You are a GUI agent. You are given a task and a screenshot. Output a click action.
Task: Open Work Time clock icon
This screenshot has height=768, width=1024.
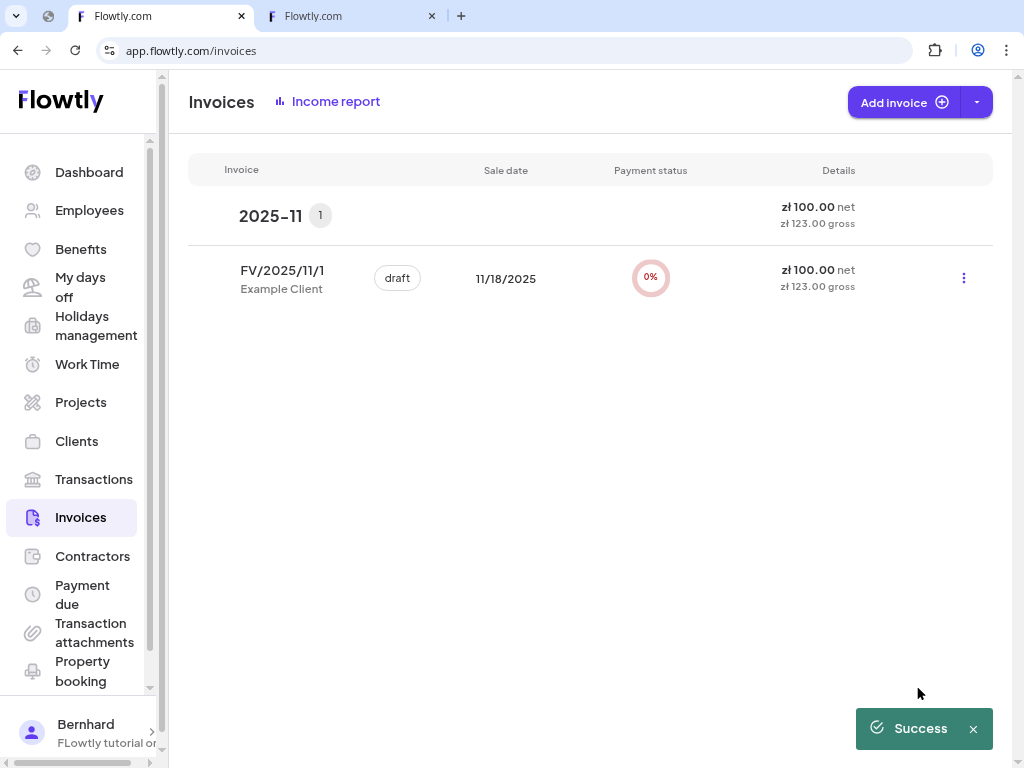(x=31, y=364)
